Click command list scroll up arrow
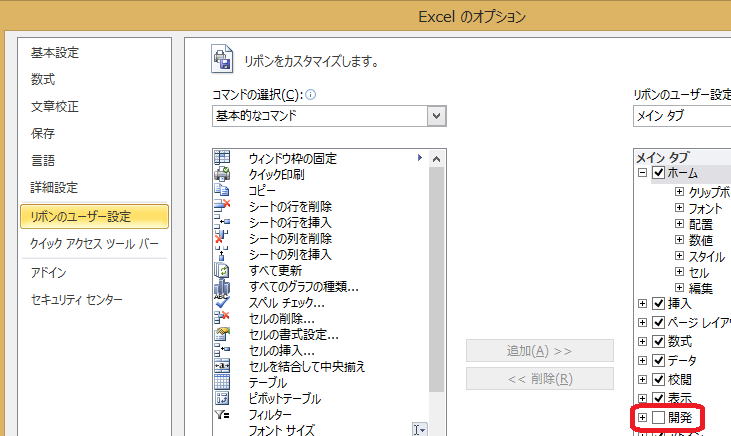Image resolution: width=731 pixels, height=436 pixels. tap(436, 159)
